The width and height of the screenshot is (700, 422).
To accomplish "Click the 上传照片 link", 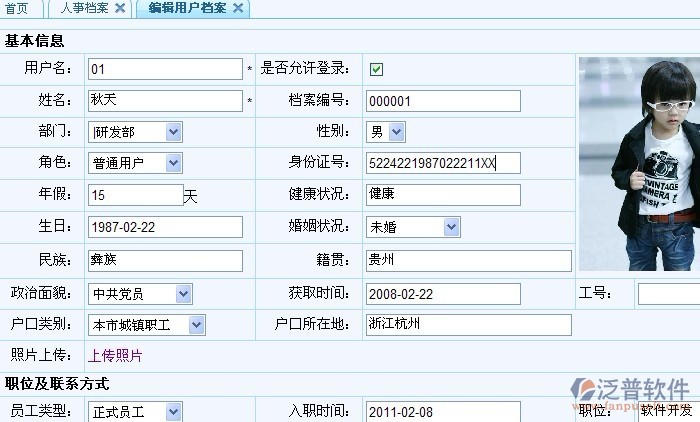I will [116, 355].
